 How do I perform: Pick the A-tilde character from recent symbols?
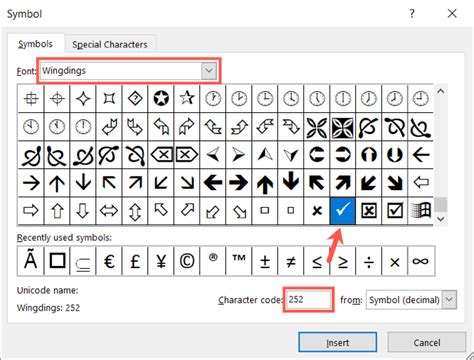(x=31, y=261)
